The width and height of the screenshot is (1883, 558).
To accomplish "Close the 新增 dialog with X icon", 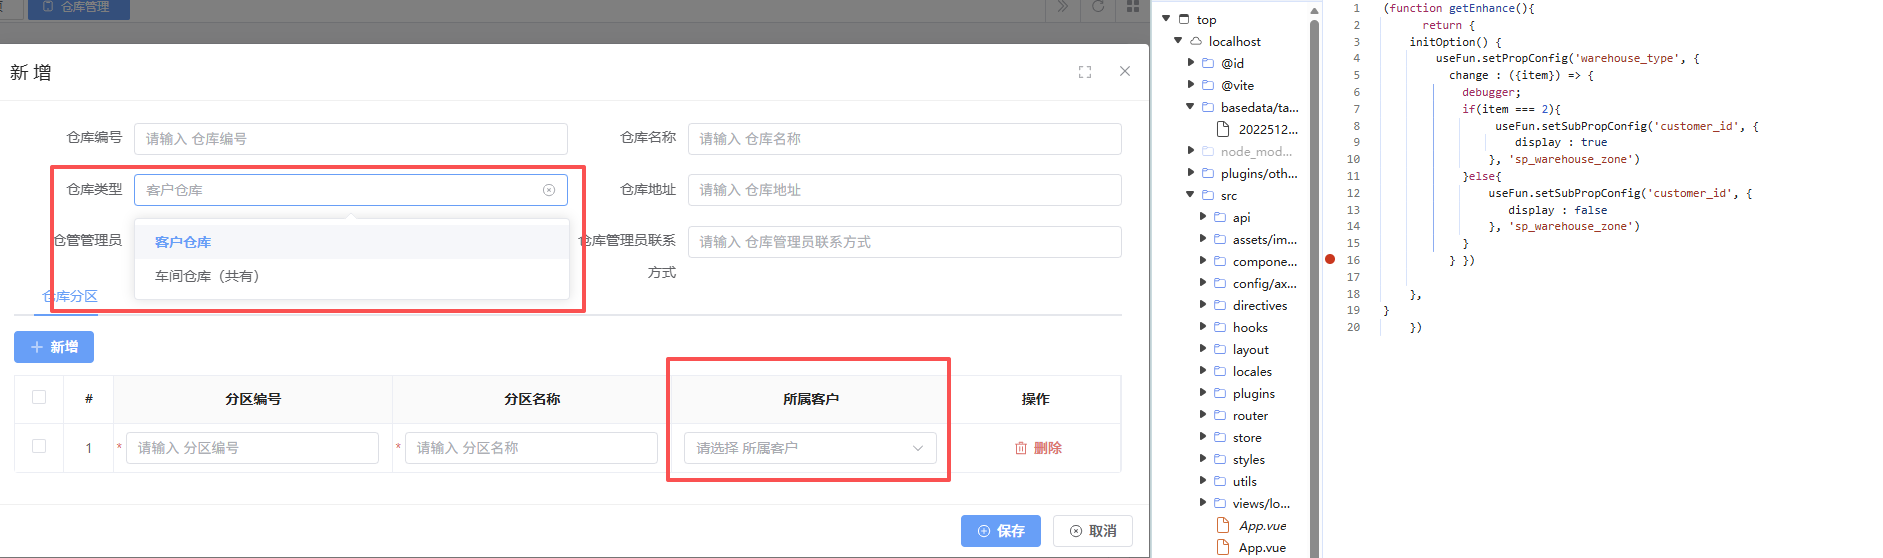I will (1125, 71).
